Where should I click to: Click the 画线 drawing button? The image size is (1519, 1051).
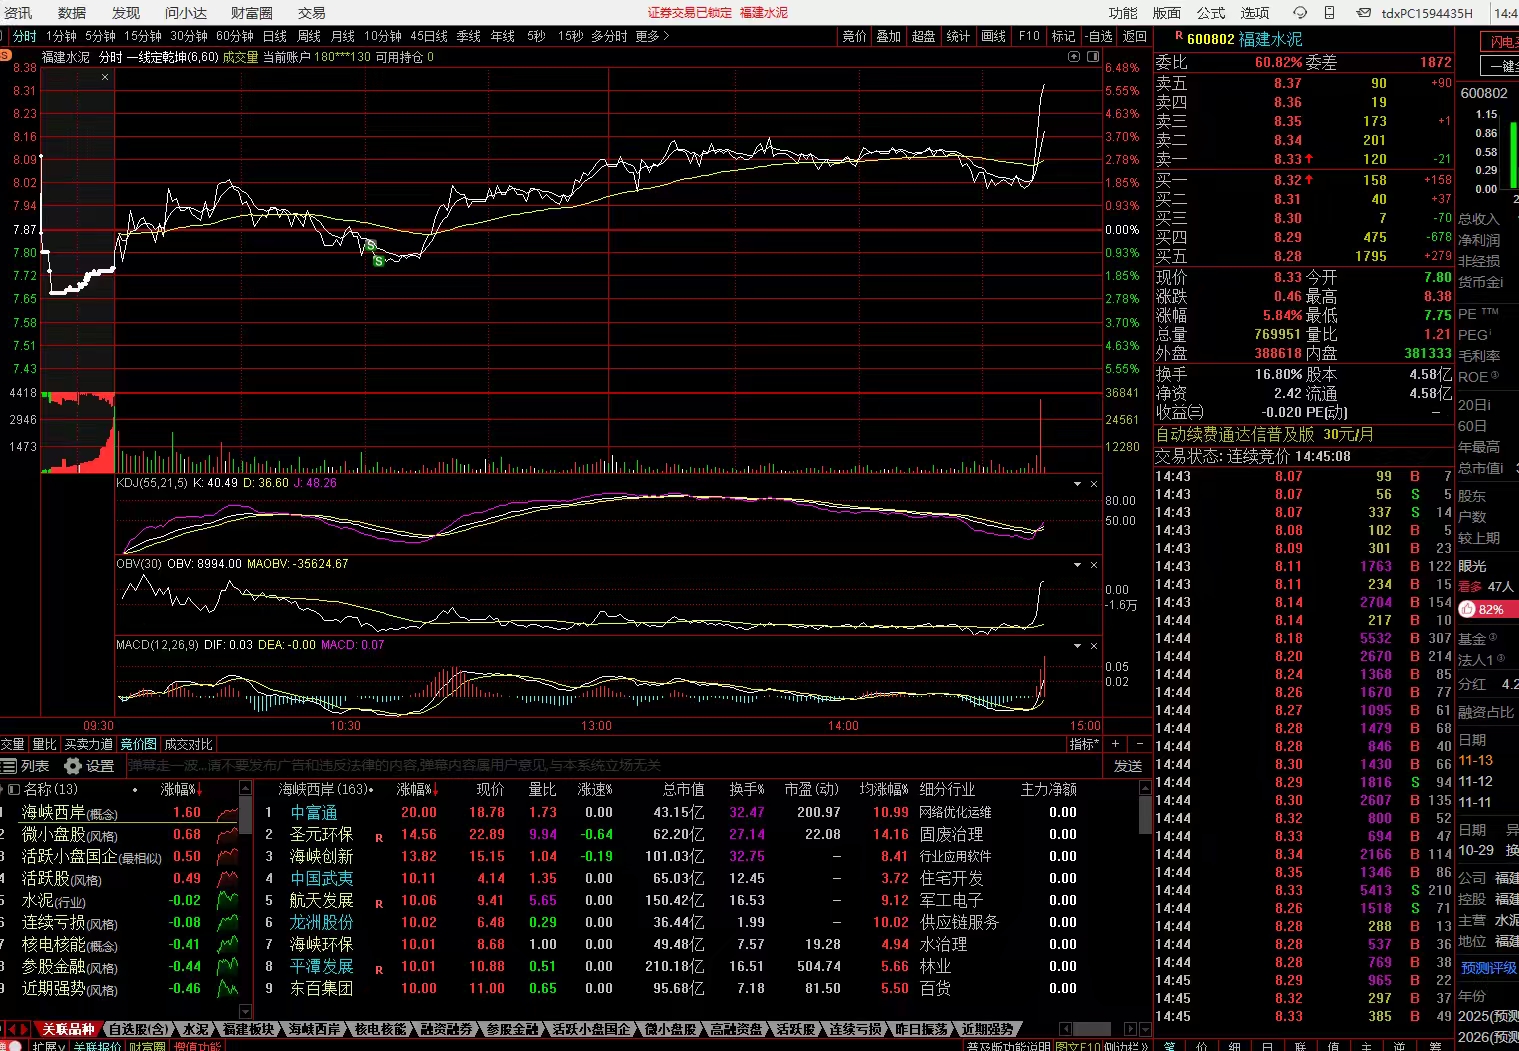click(993, 36)
